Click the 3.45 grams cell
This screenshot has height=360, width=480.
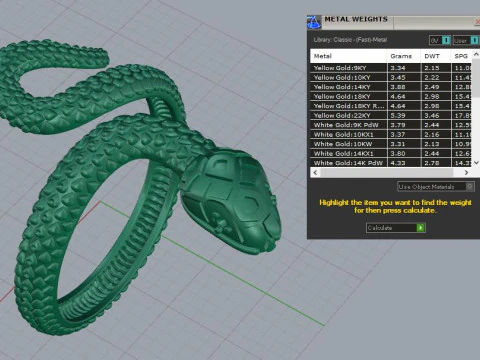pos(404,77)
